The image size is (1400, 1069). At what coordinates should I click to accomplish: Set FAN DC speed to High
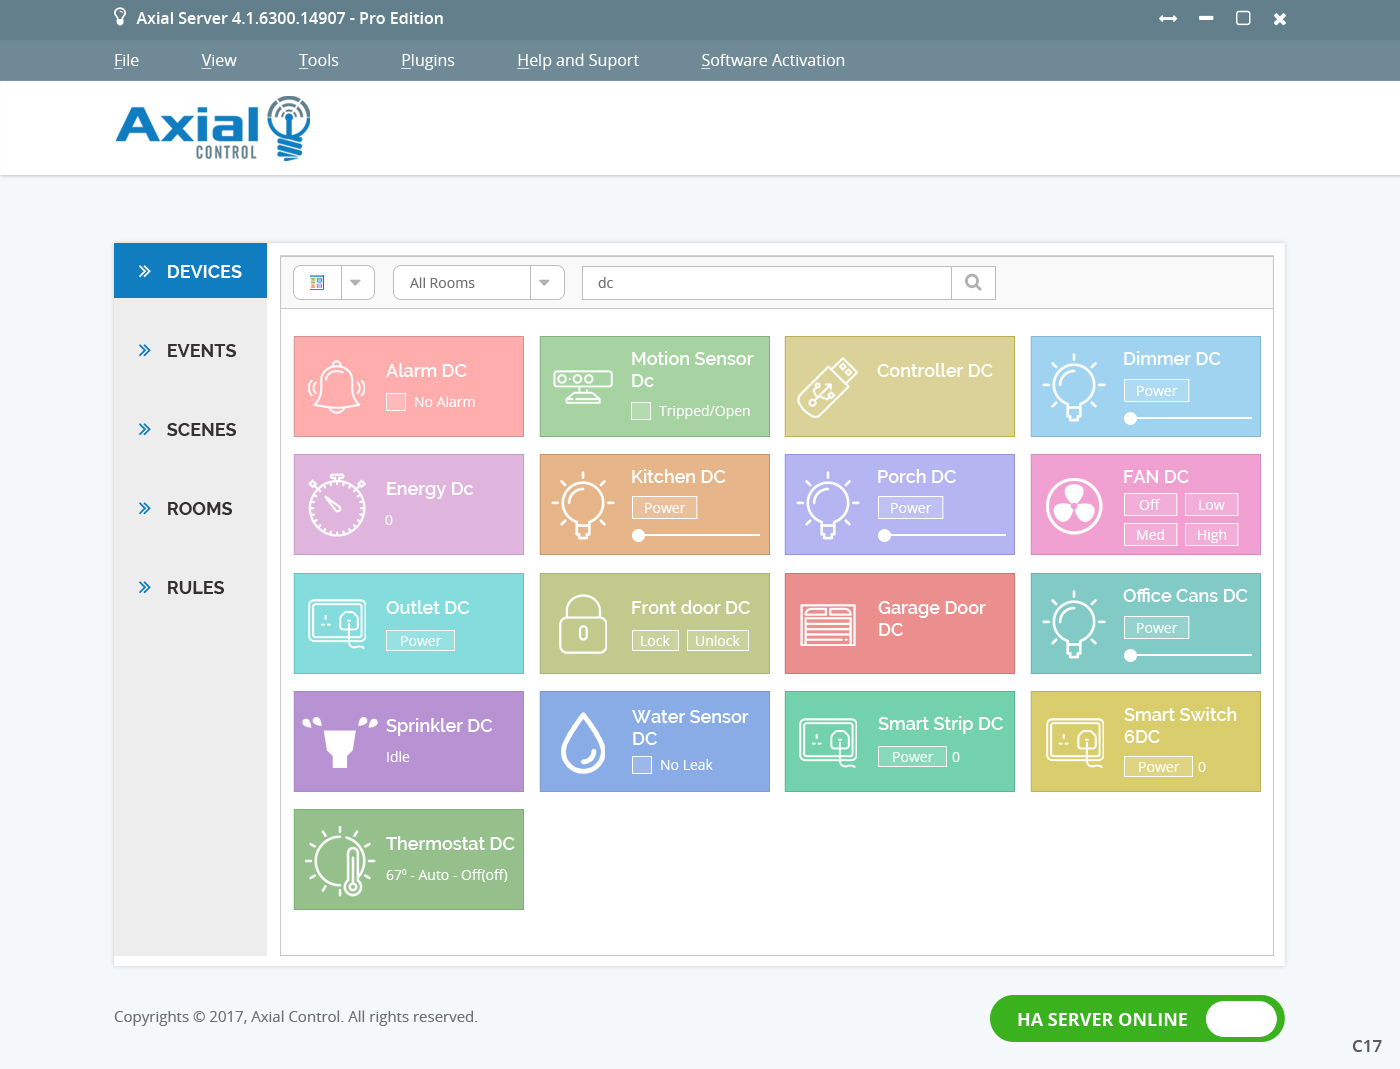1211,535
